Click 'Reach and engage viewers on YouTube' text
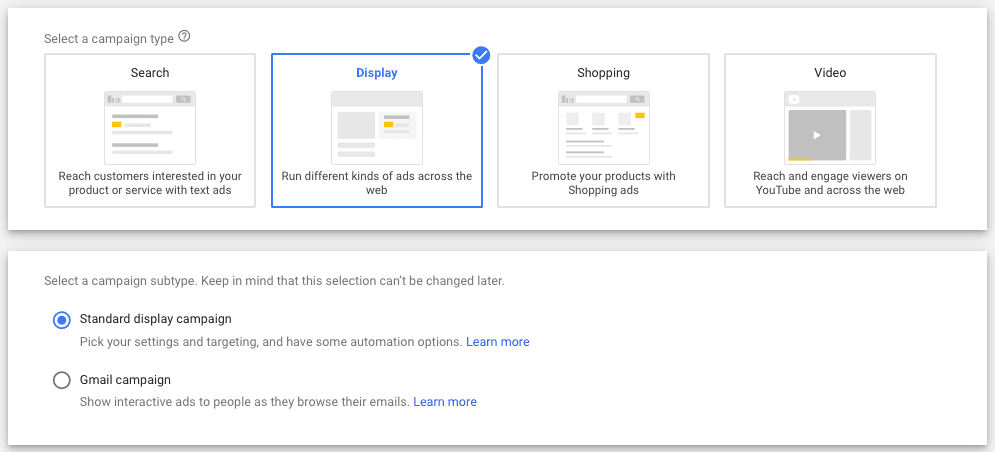Viewport: 995px width, 452px height. pyautogui.click(x=830, y=183)
